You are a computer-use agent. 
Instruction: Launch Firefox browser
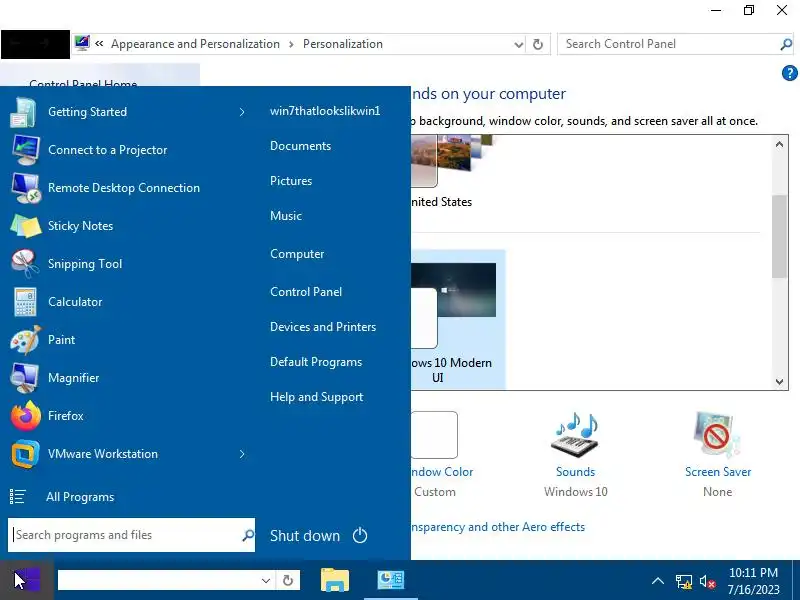(128, 416)
